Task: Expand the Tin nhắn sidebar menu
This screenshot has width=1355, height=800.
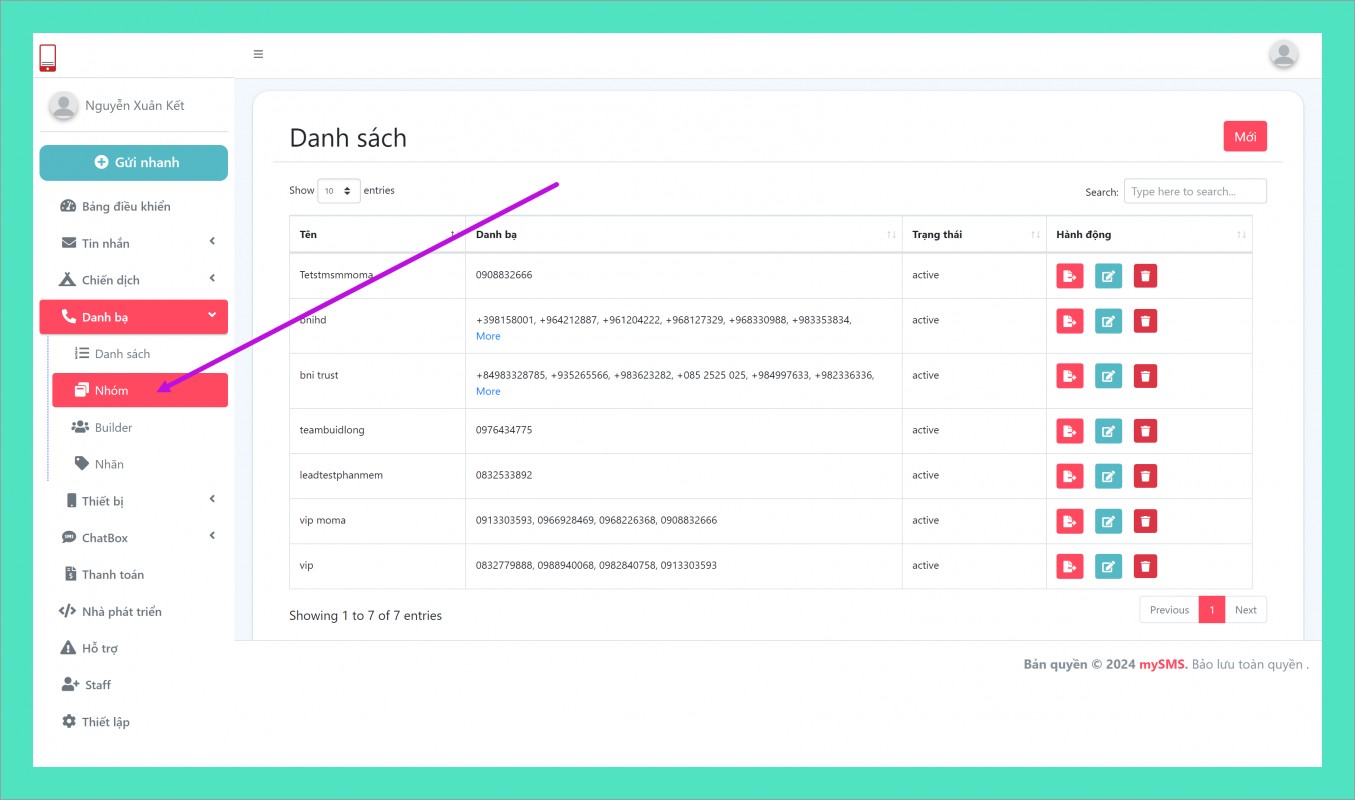Action: 133,243
